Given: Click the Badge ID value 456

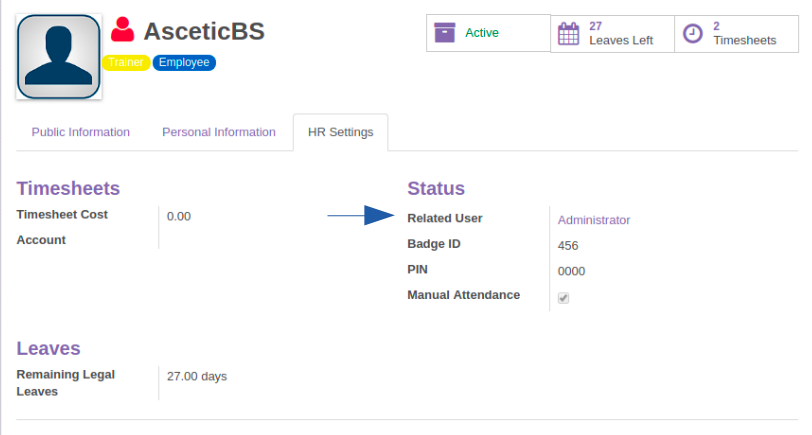Looking at the screenshot, I should (568, 246).
